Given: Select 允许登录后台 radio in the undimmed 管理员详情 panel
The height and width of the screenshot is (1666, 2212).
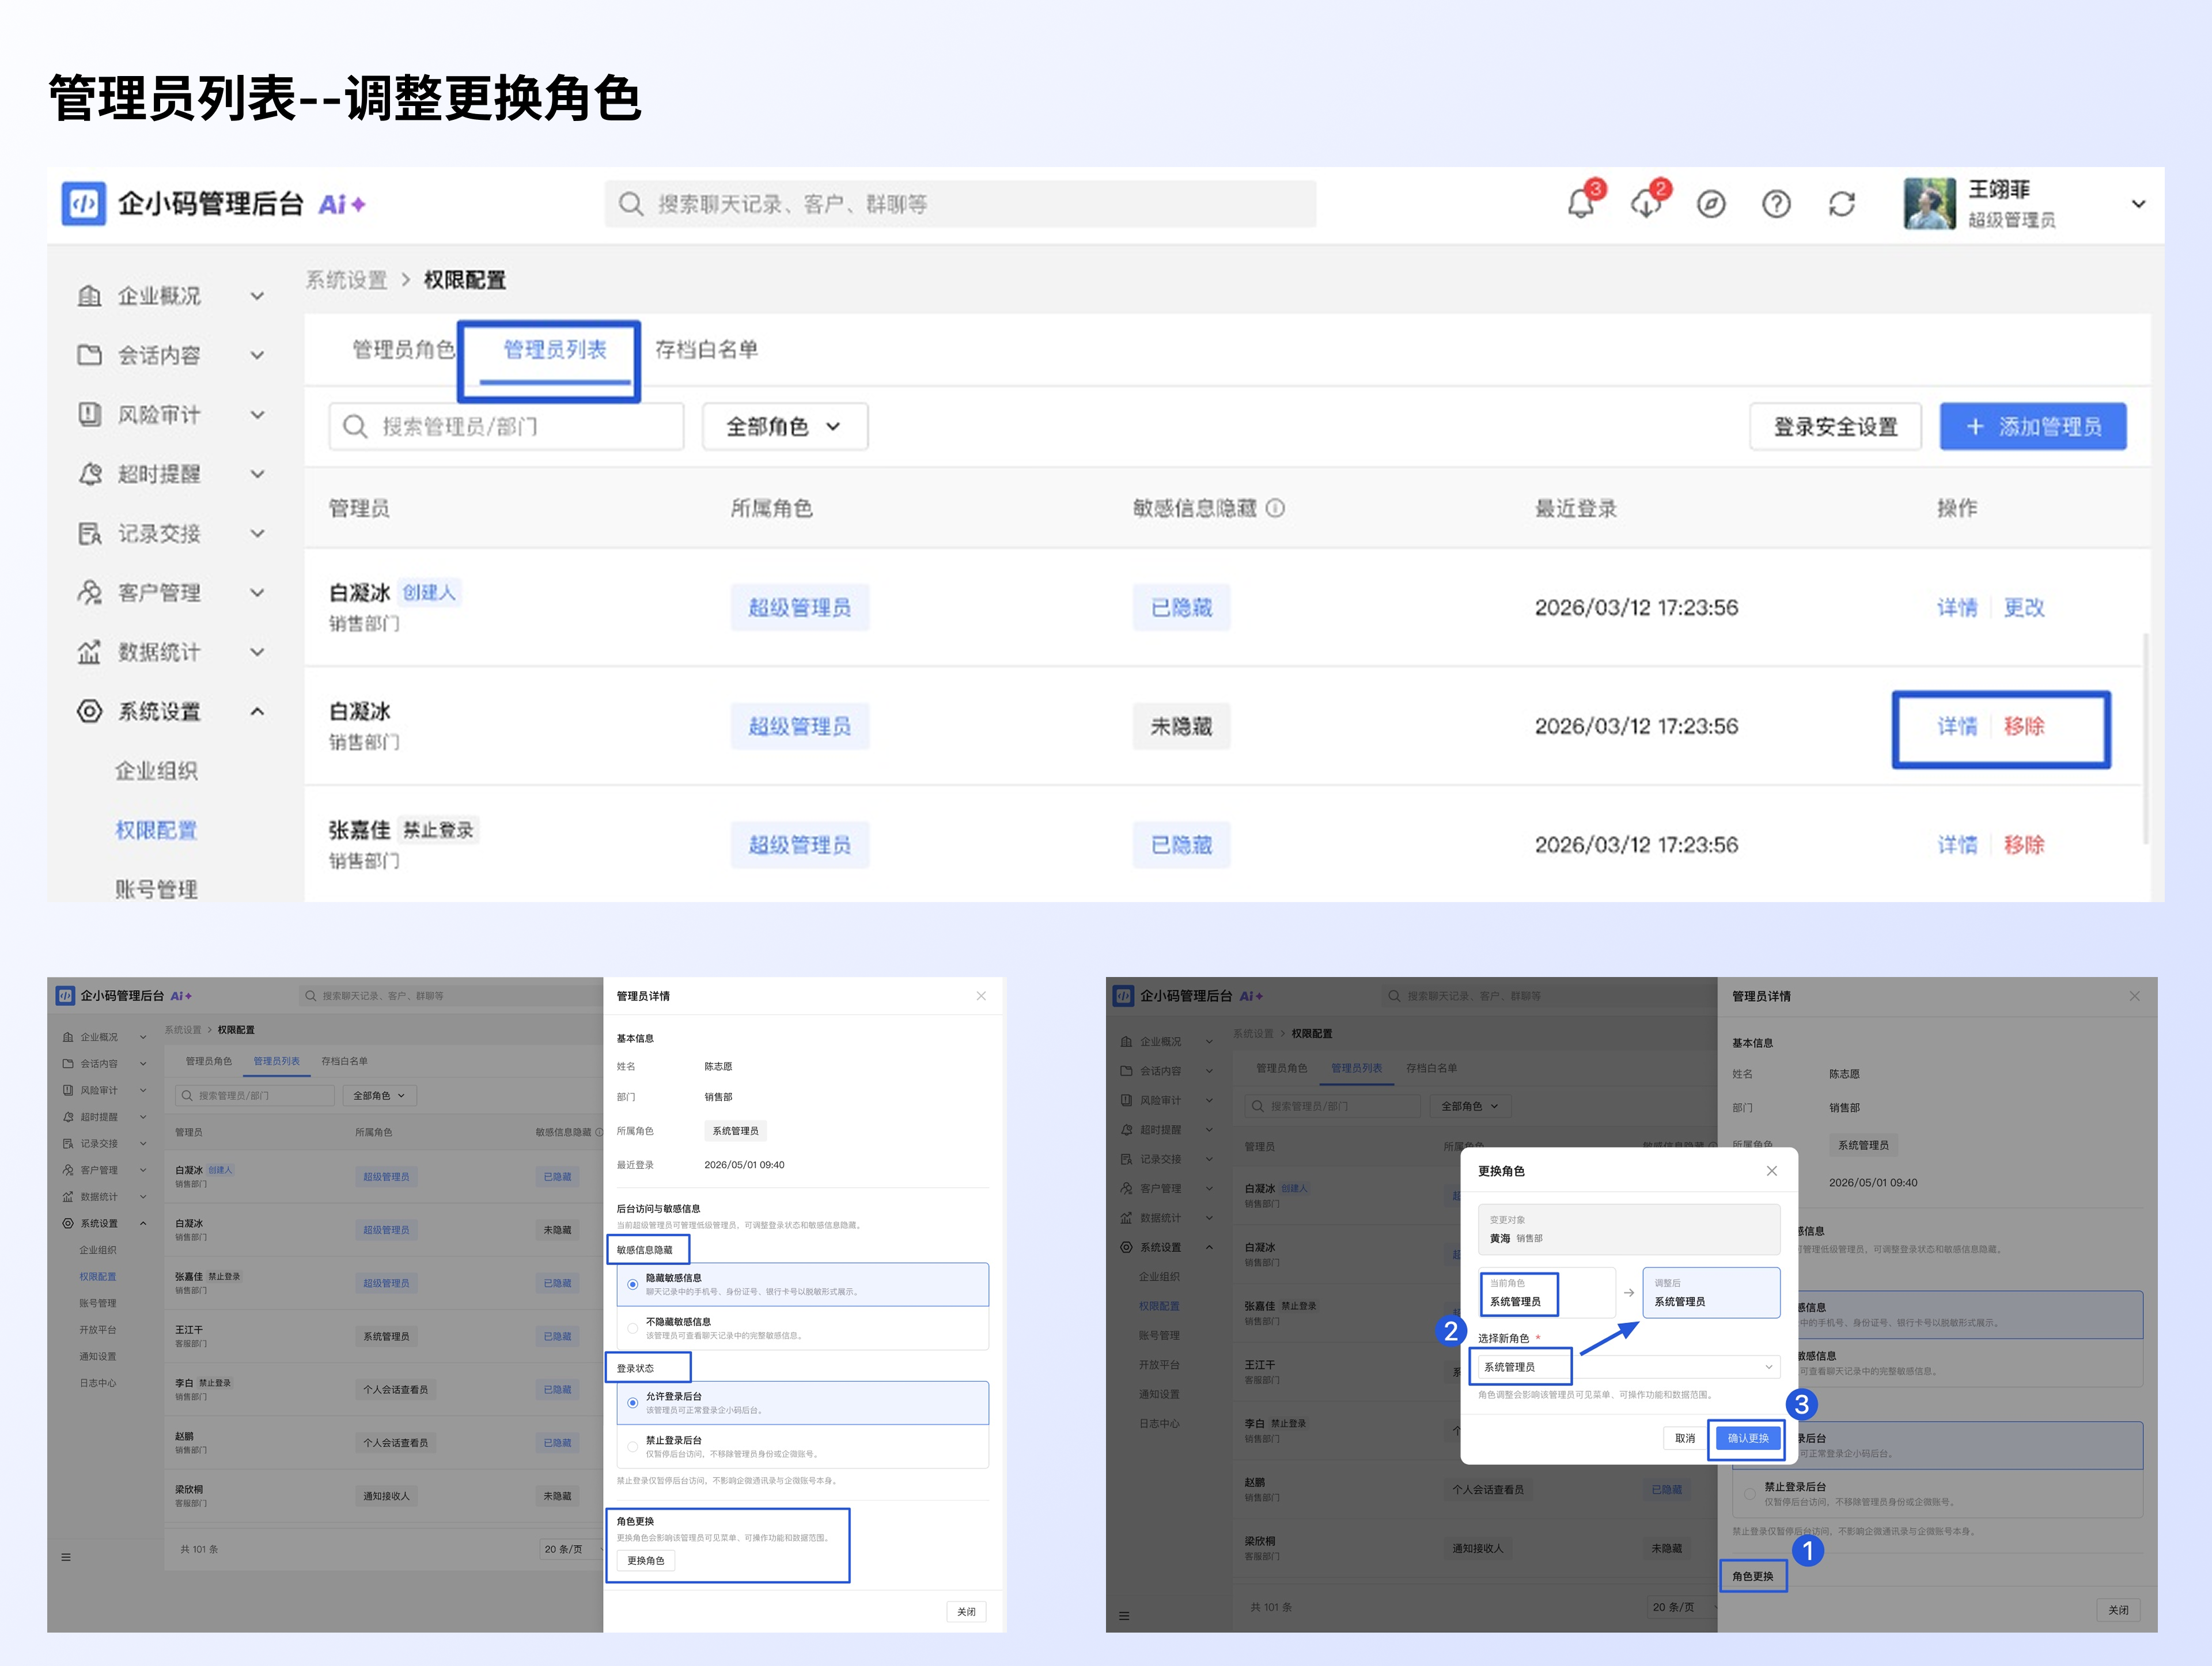Looking at the screenshot, I should click(x=633, y=1403).
